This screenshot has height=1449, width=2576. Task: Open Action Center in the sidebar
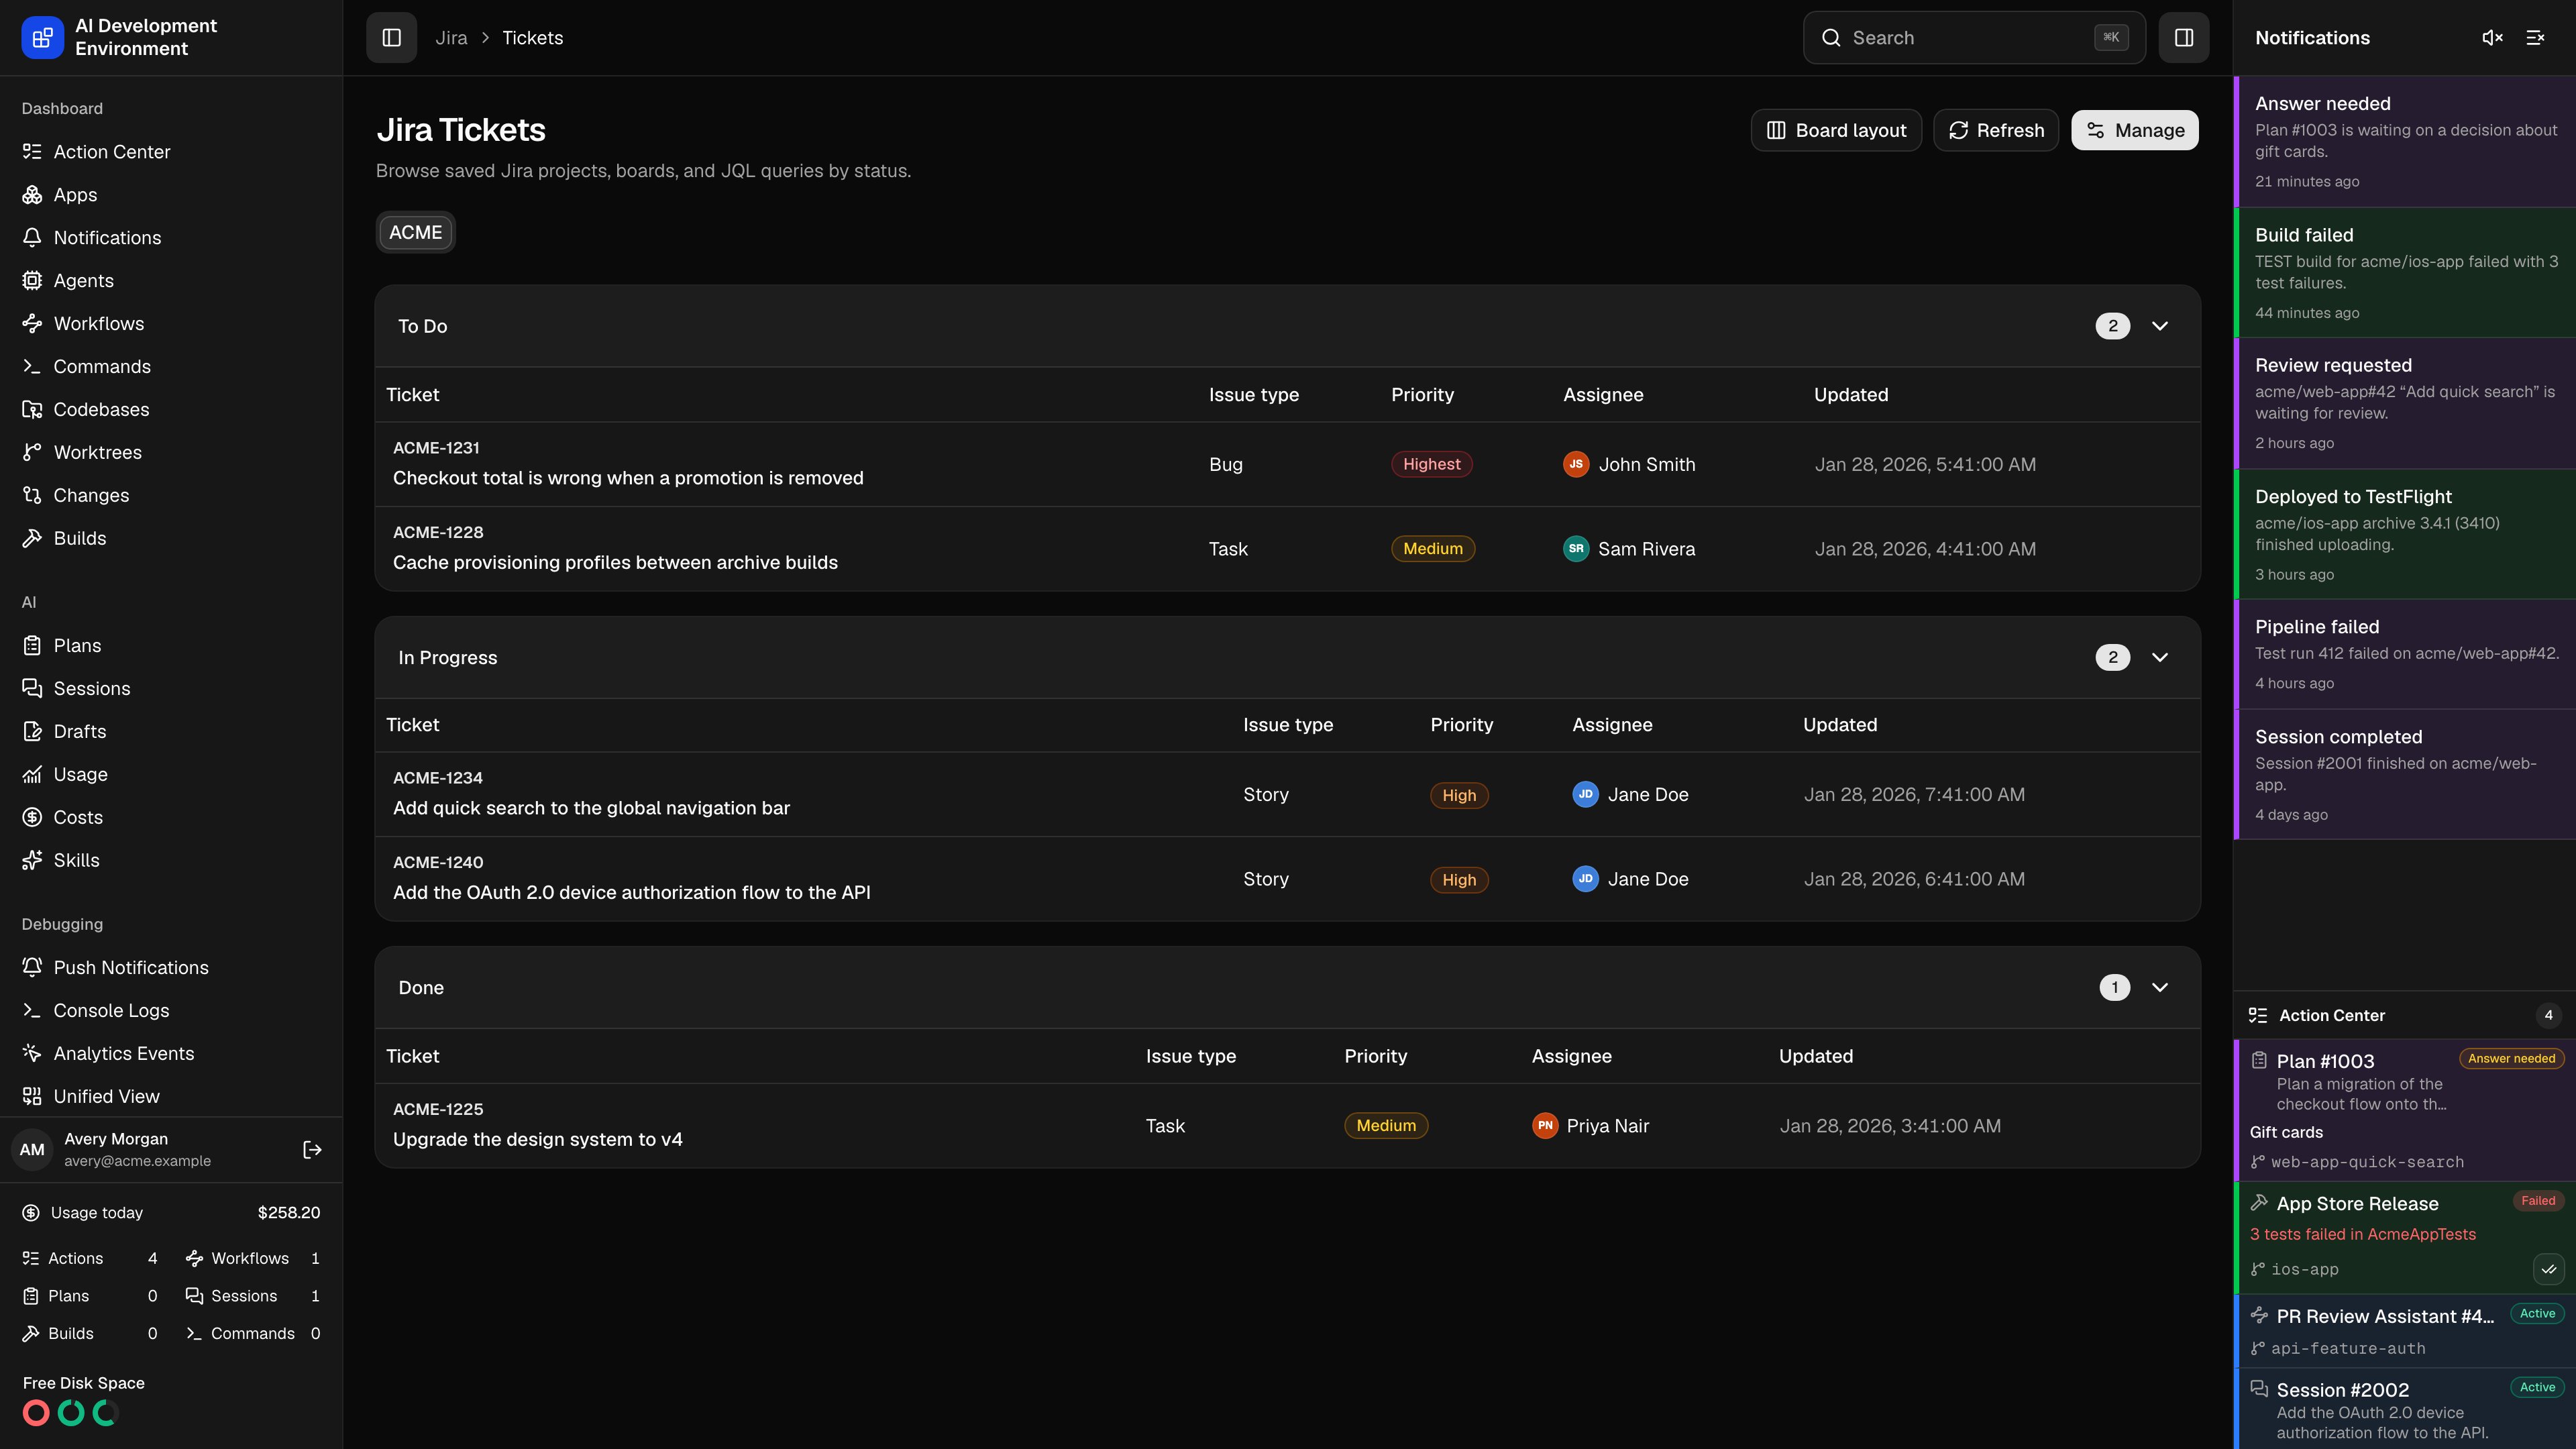(171, 152)
